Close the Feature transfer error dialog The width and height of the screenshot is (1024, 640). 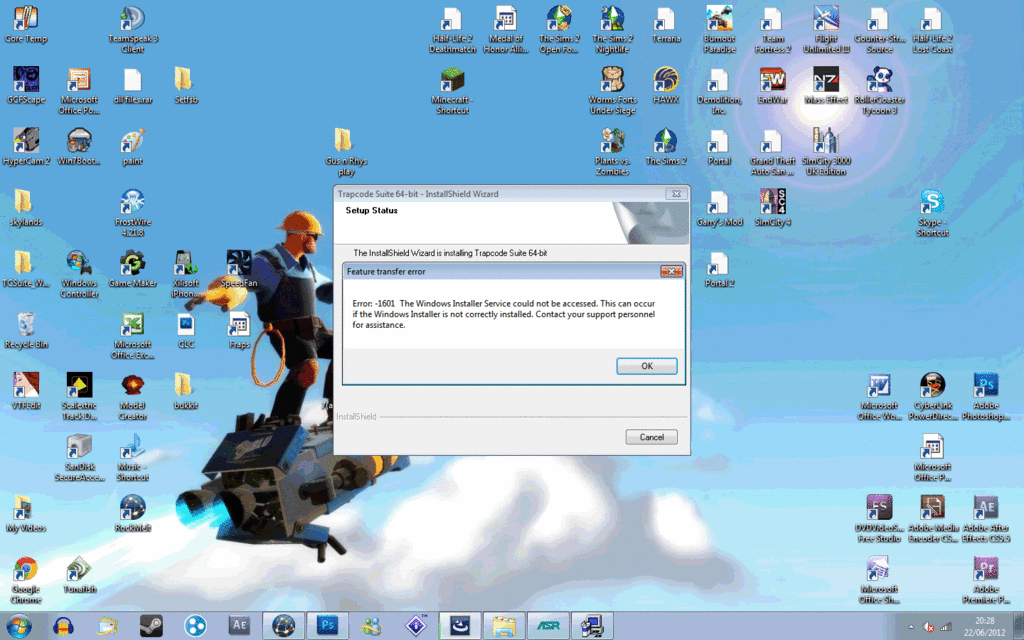[671, 271]
